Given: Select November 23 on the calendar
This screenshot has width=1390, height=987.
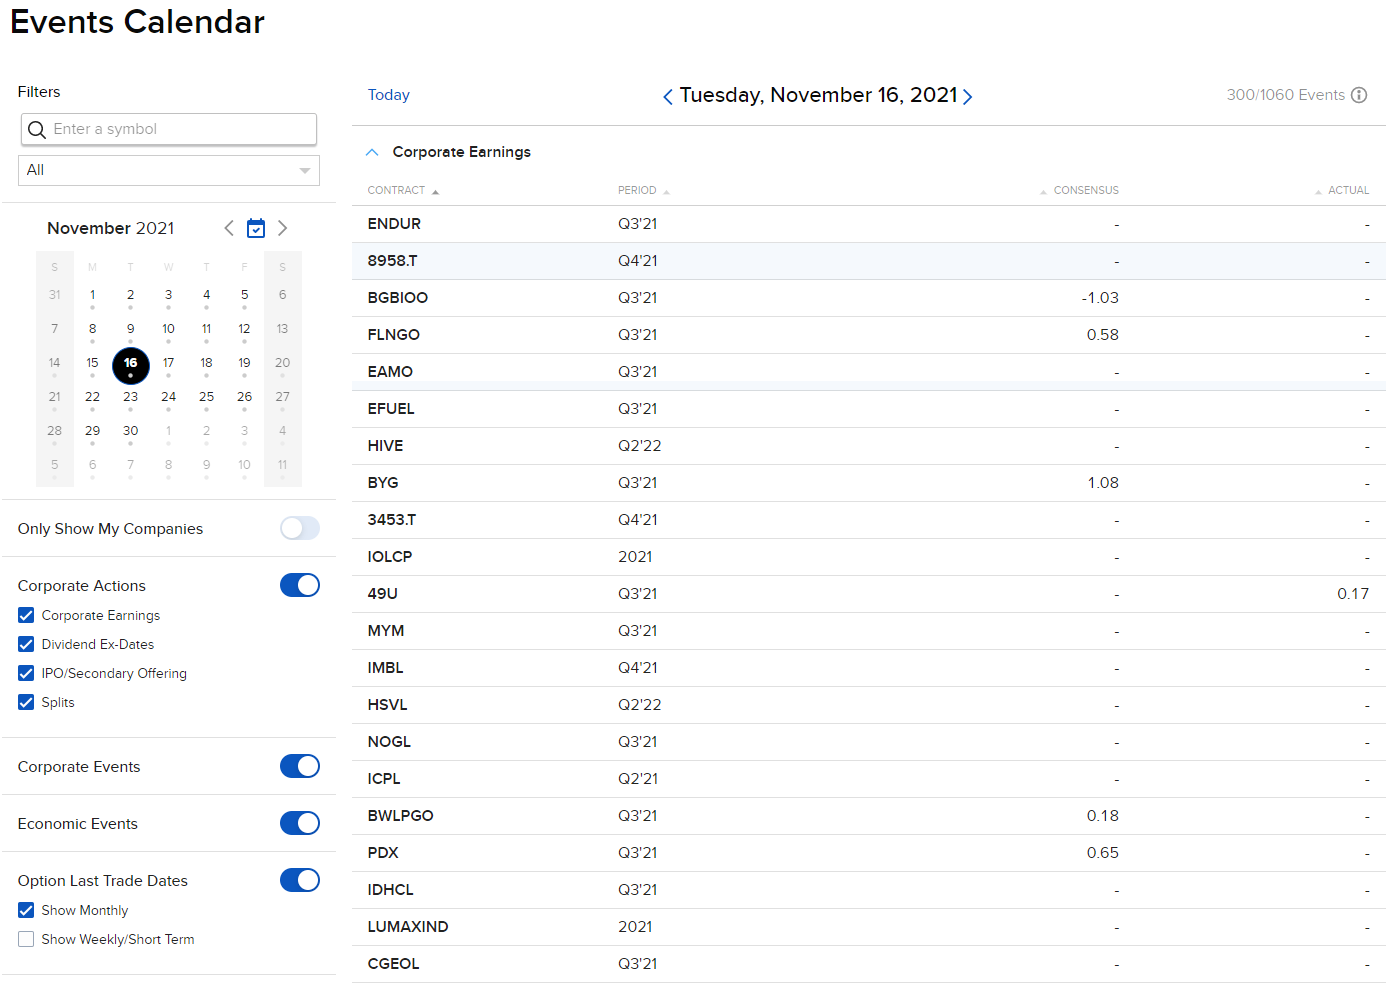Looking at the screenshot, I should [x=130, y=396].
